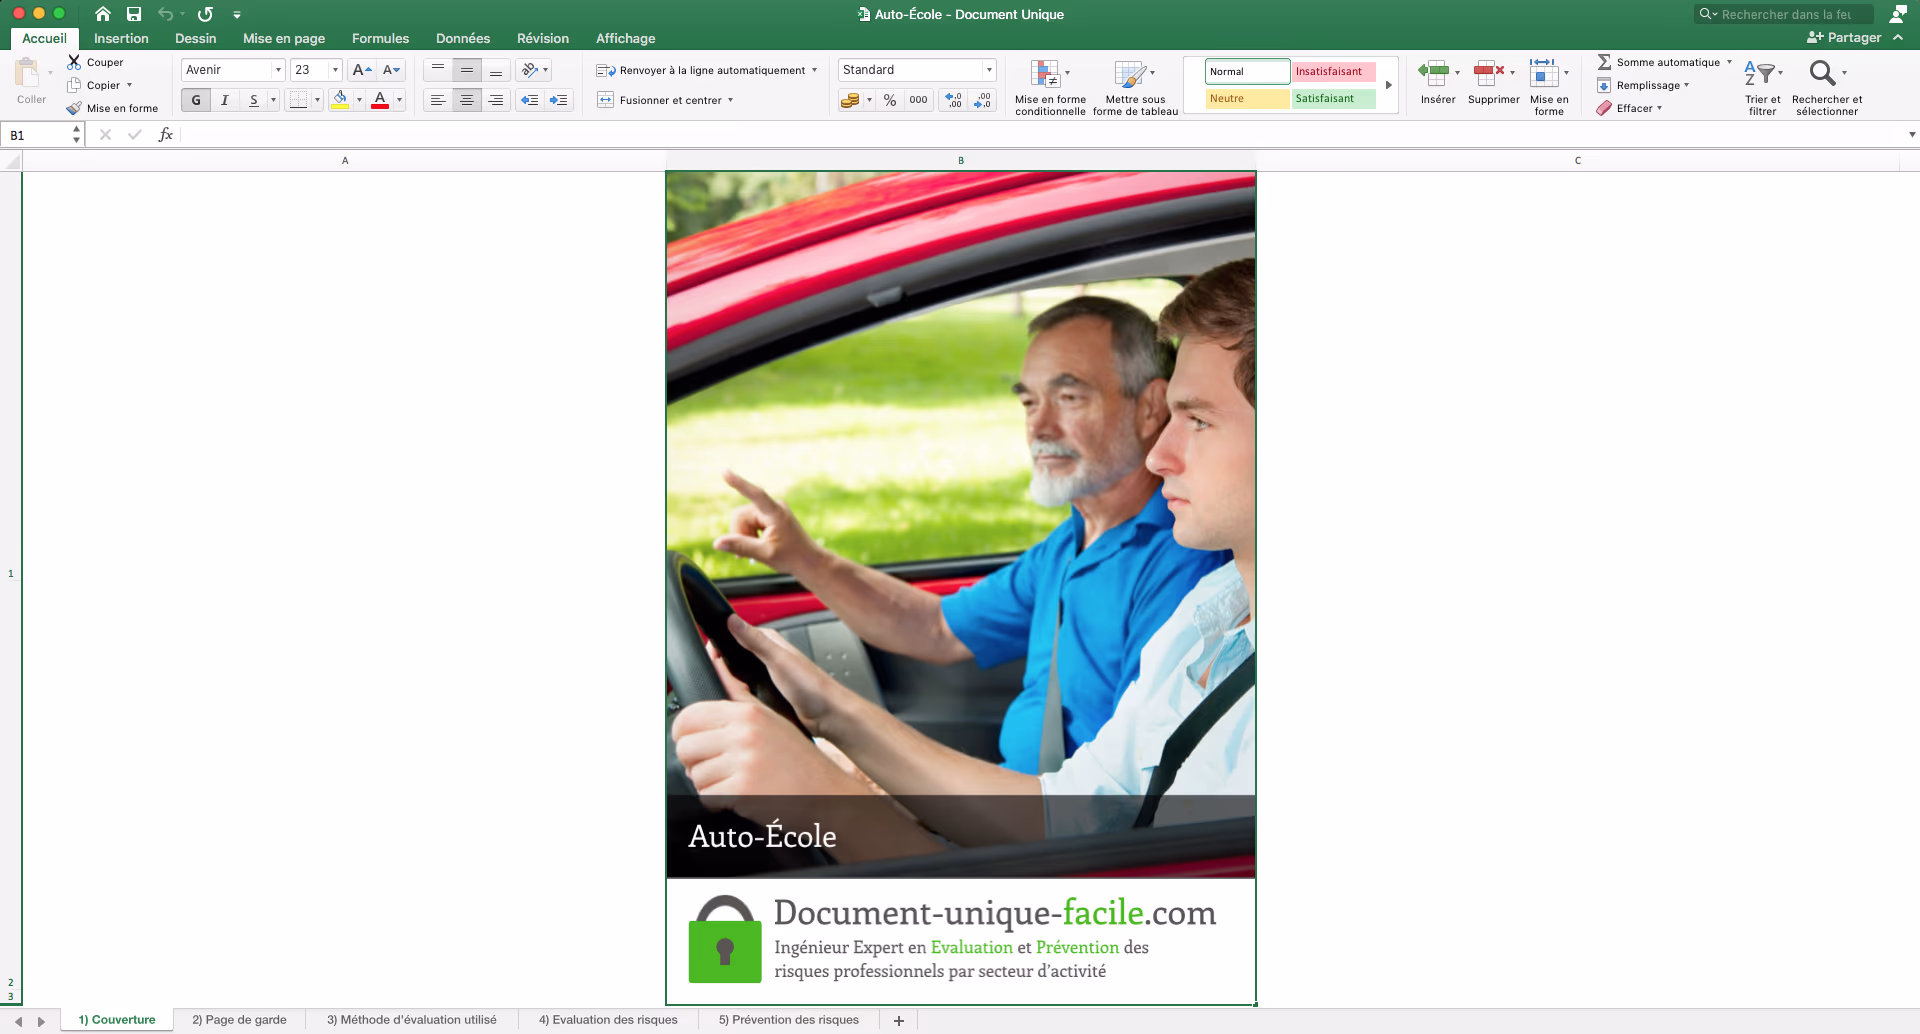Expand the cell styles gallery arrow
The image size is (1920, 1034).
(x=1389, y=85)
